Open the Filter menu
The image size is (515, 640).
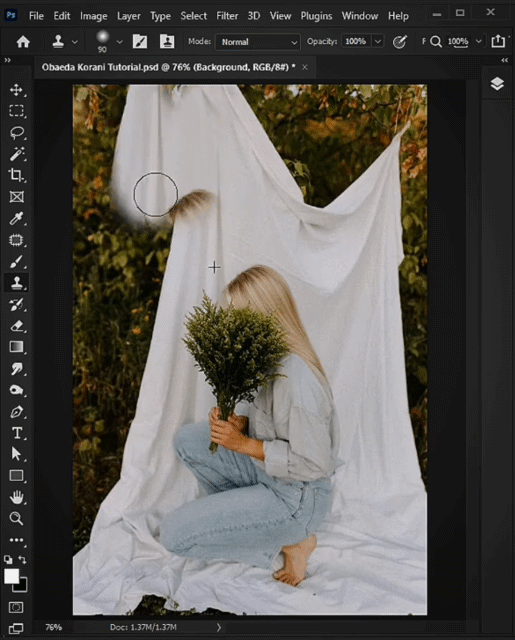[227, 16]
